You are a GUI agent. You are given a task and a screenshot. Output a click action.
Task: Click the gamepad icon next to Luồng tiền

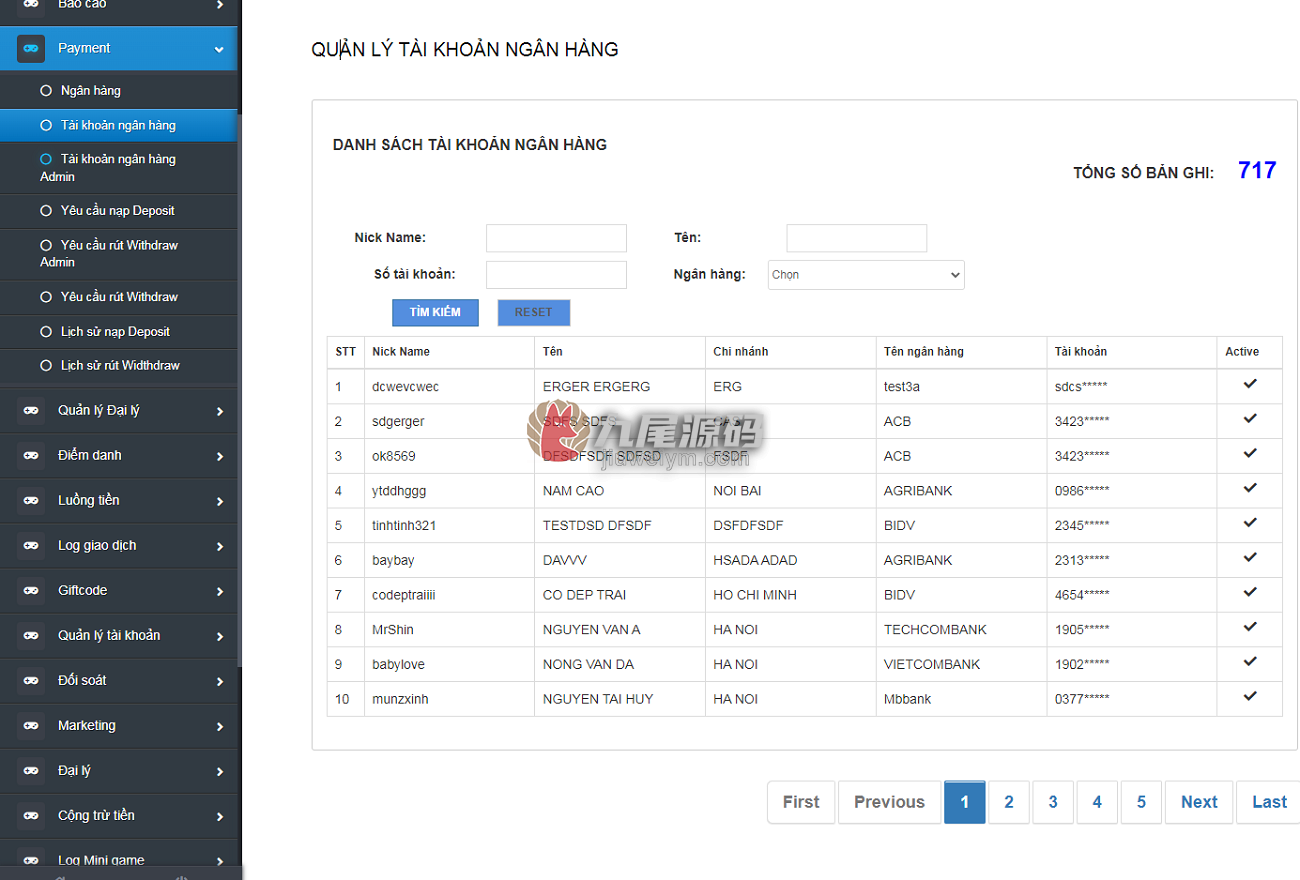coord(31,501)
